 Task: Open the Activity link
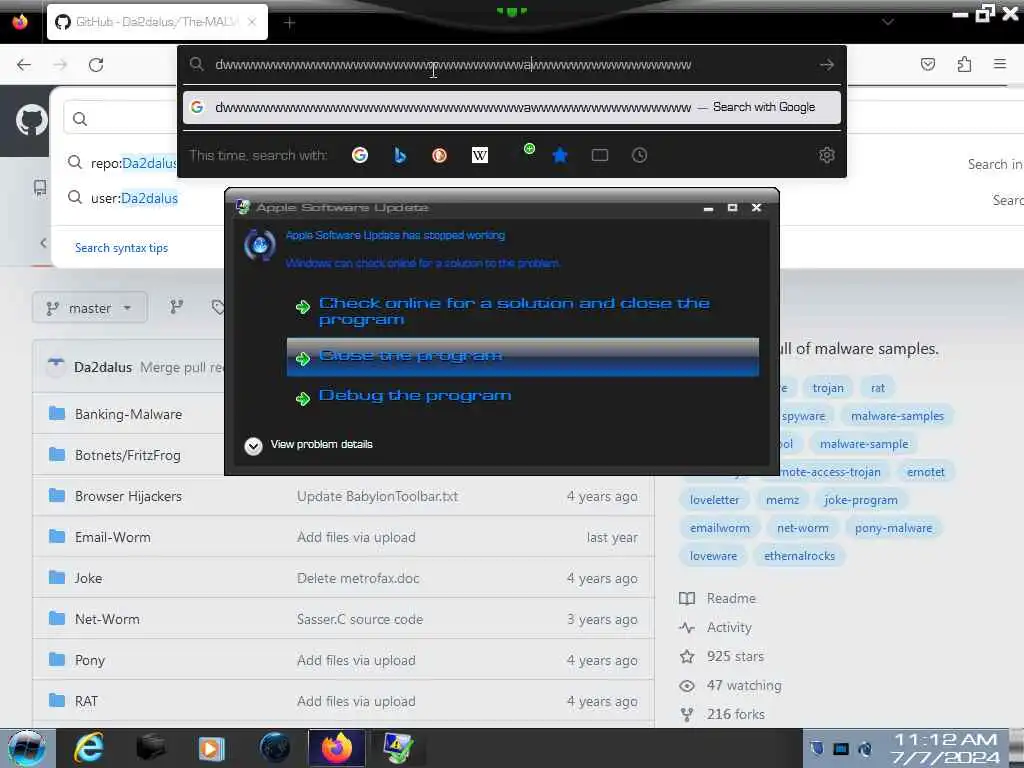click(715, 627)
